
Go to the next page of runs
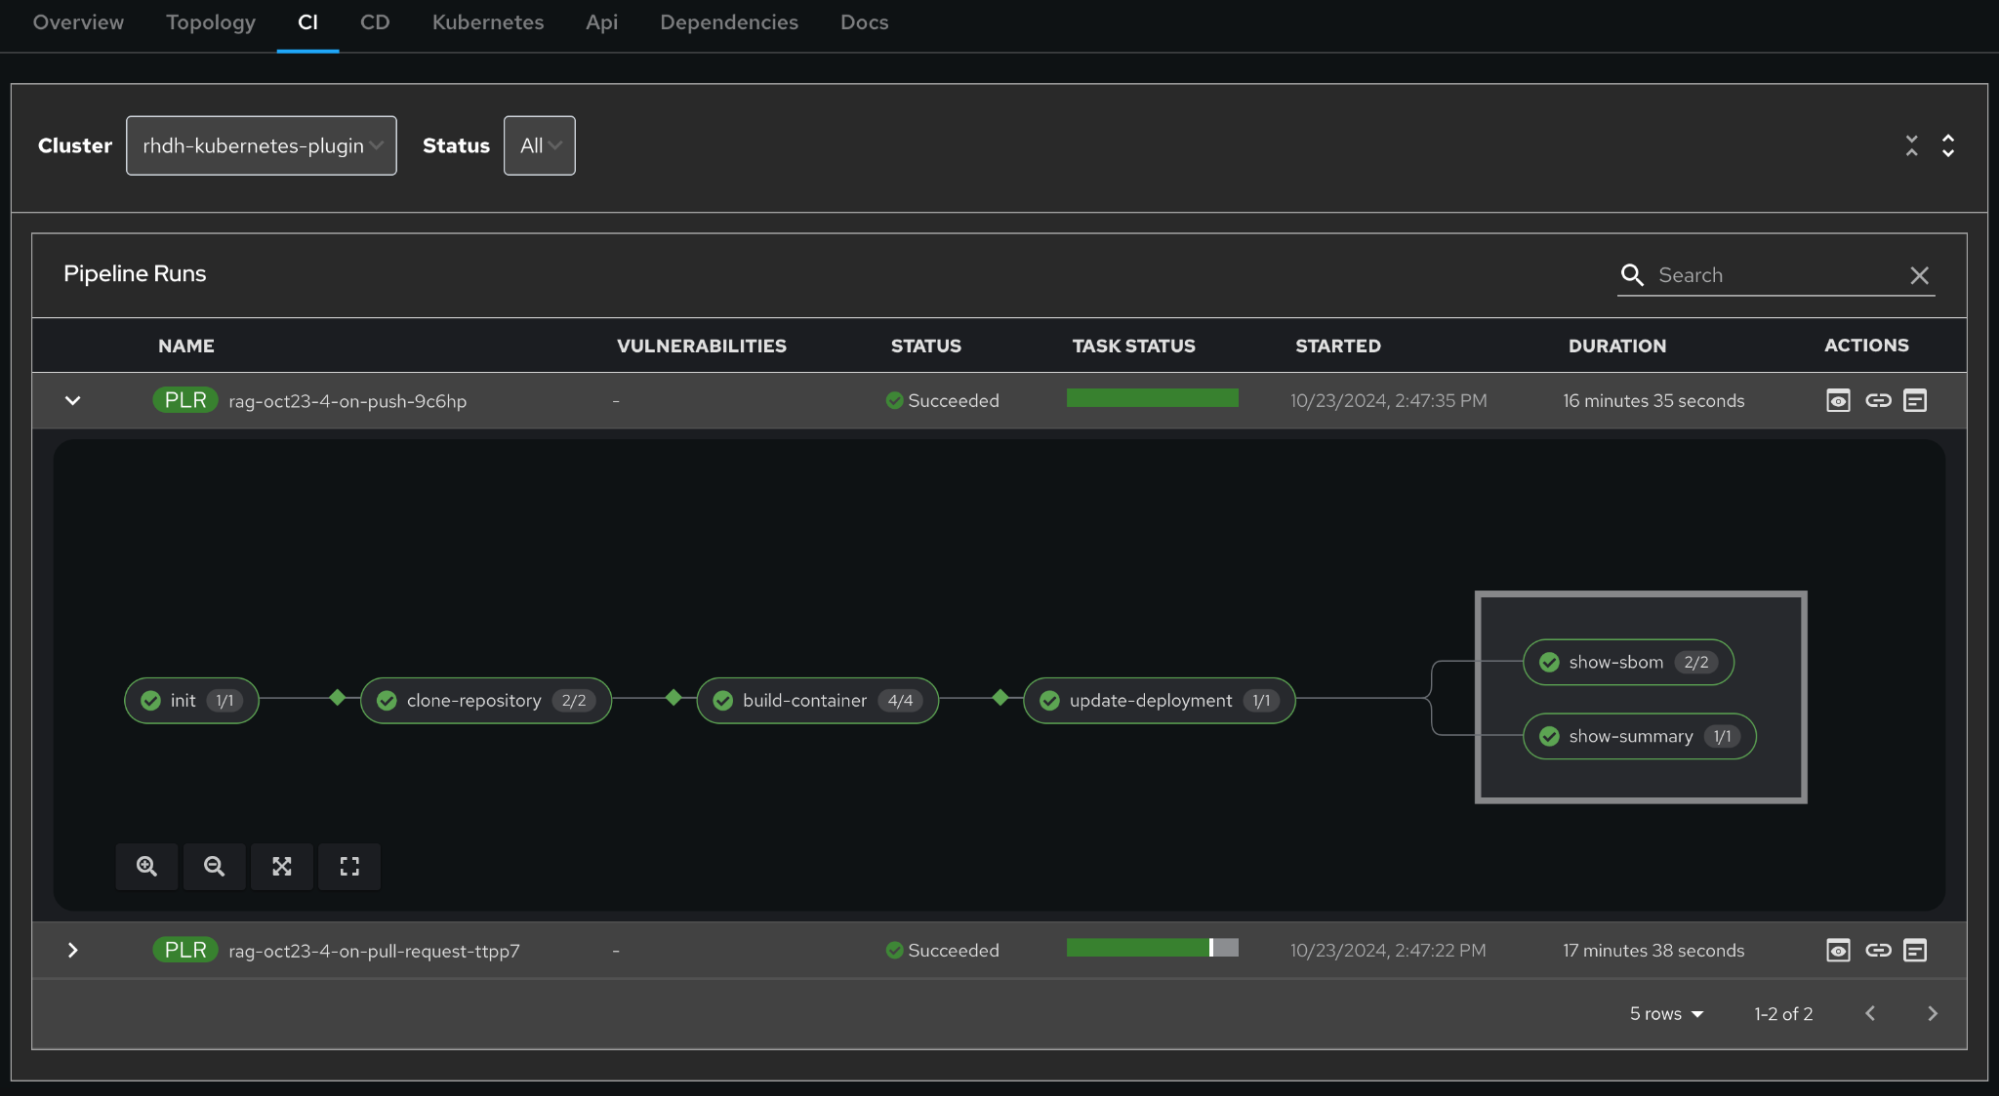tap(1932, 1014)
